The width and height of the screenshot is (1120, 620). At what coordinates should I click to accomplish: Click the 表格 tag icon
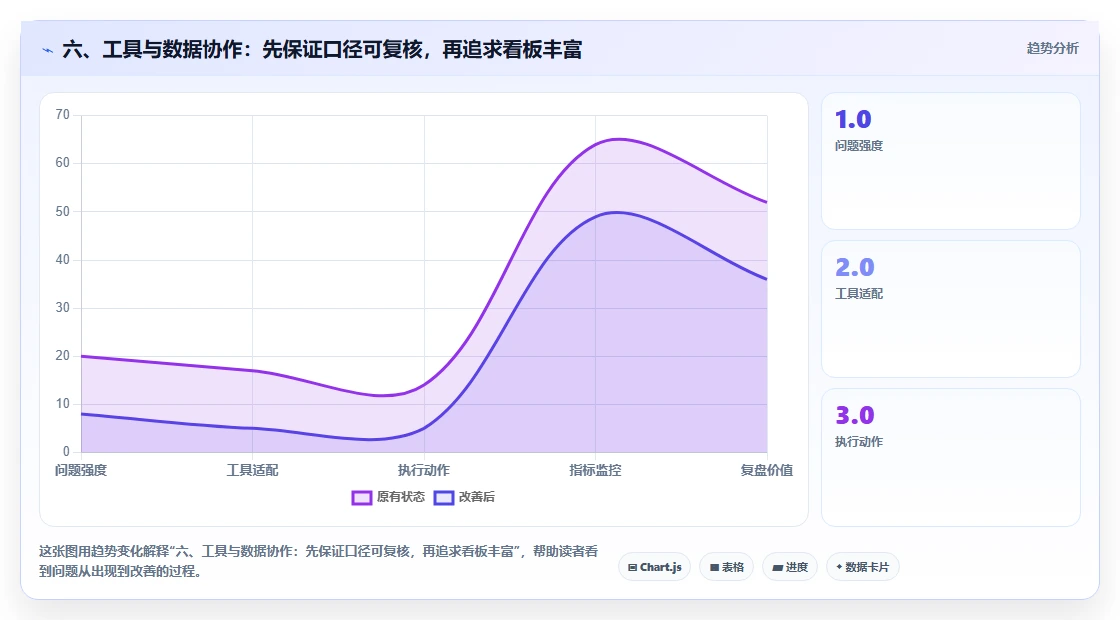pyautogui.click(x=714, y=568)
